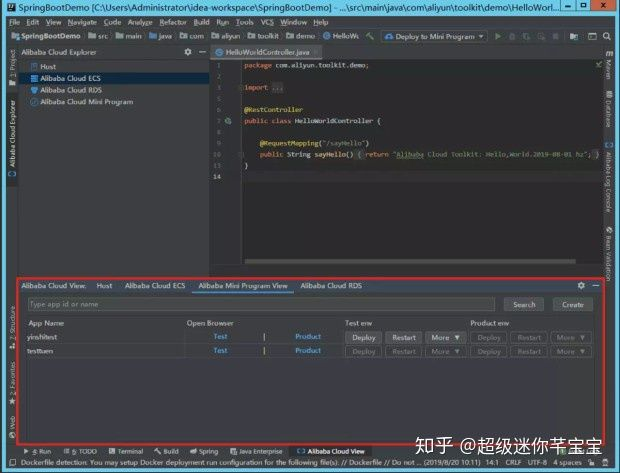Image resolution: width=620 pixels, height=473 pixels.
Task: Open the Refactor menu
Action: tap(173, 21)
